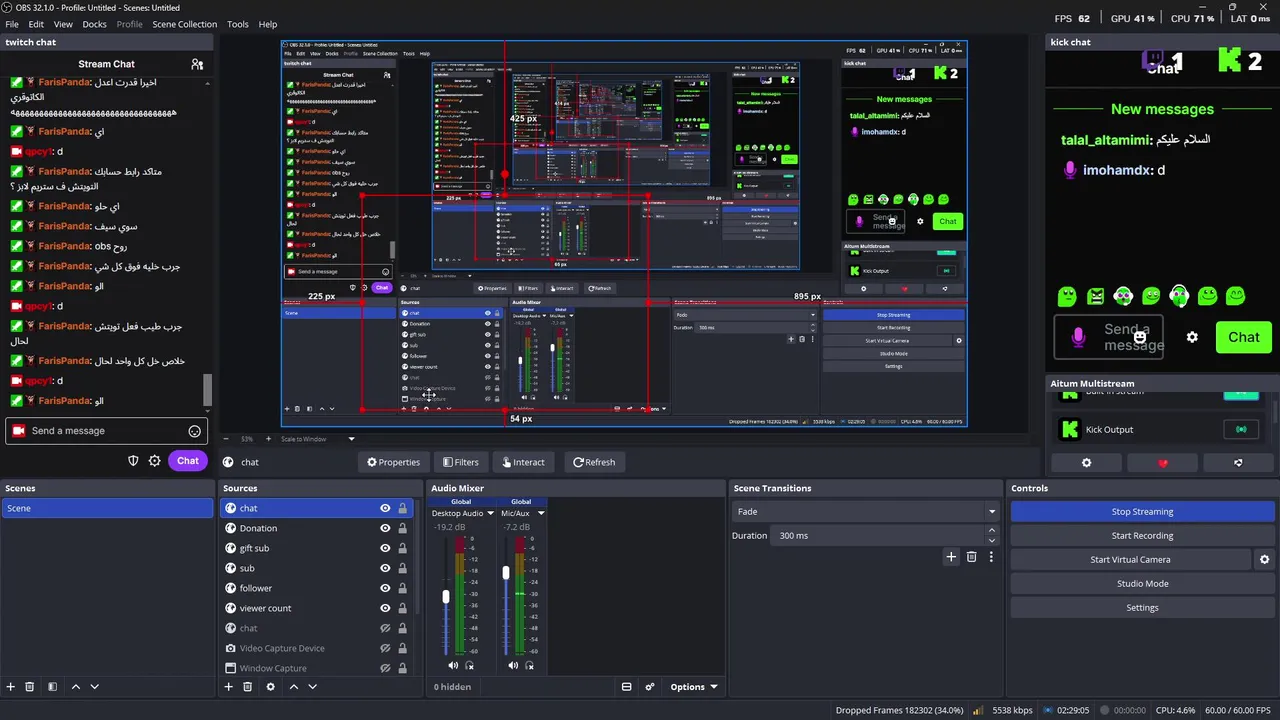Image resolution: width=1280 pixels, height=720 pixels.
Task: Open Virtual Camera settings gear
Action: pyautogui.click(x=1264, y=560)
